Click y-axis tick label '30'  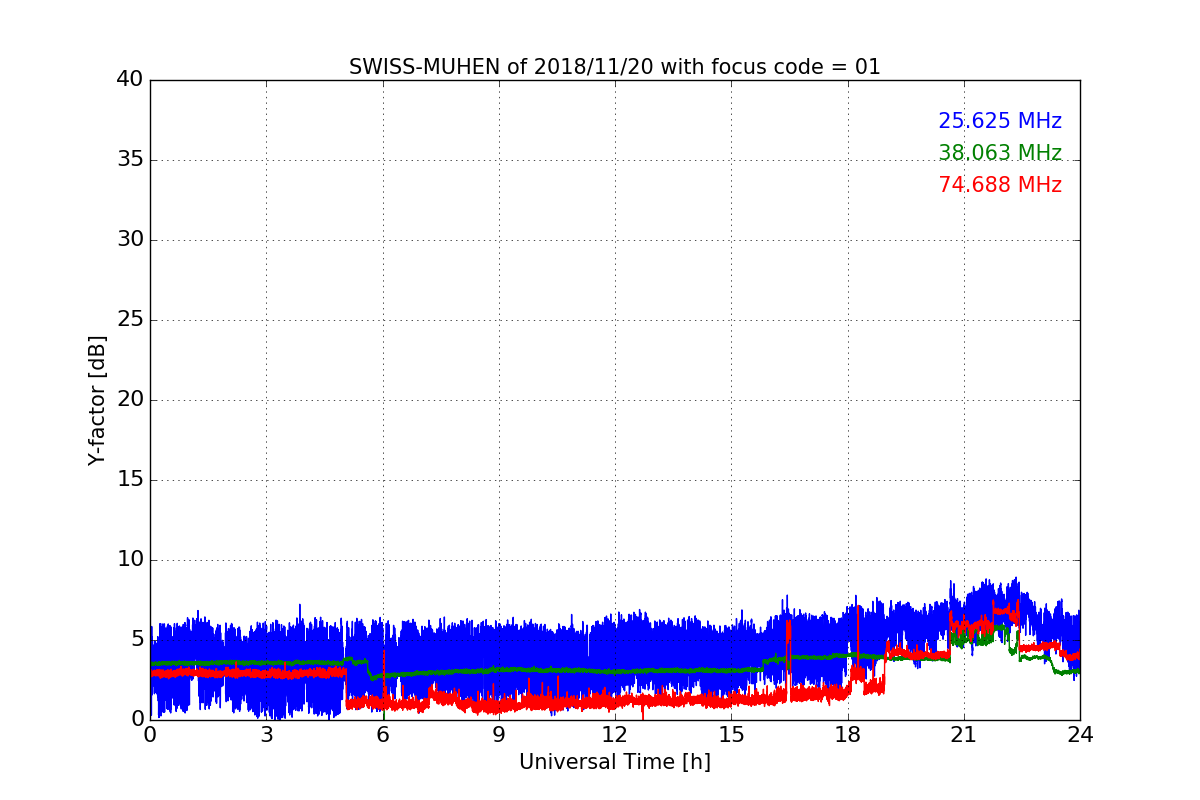pyautogui.click(x=130, y=240)
